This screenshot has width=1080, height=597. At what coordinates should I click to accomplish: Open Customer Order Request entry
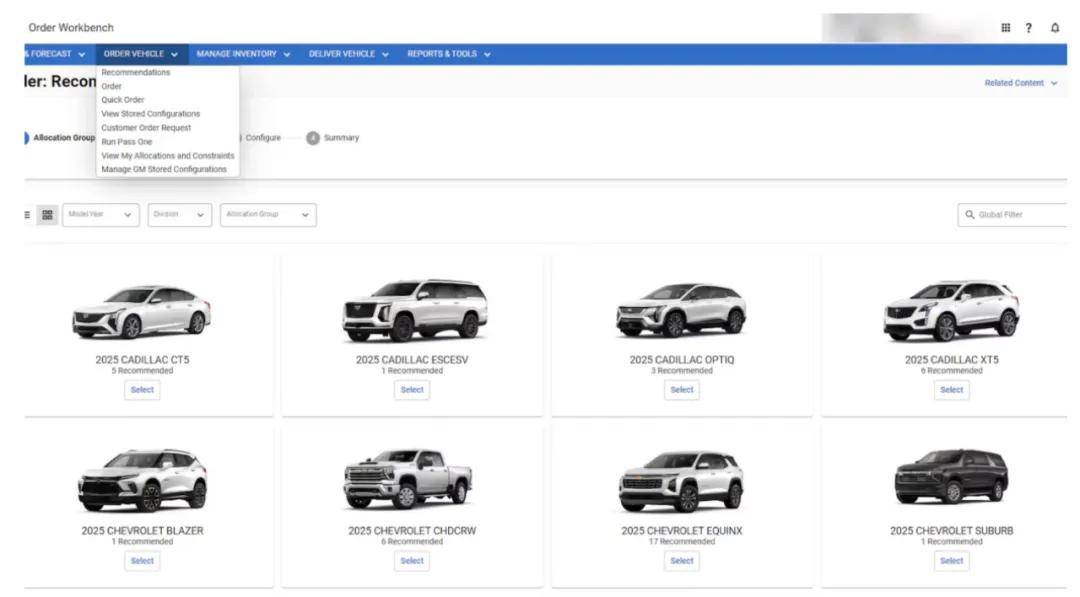146,127
